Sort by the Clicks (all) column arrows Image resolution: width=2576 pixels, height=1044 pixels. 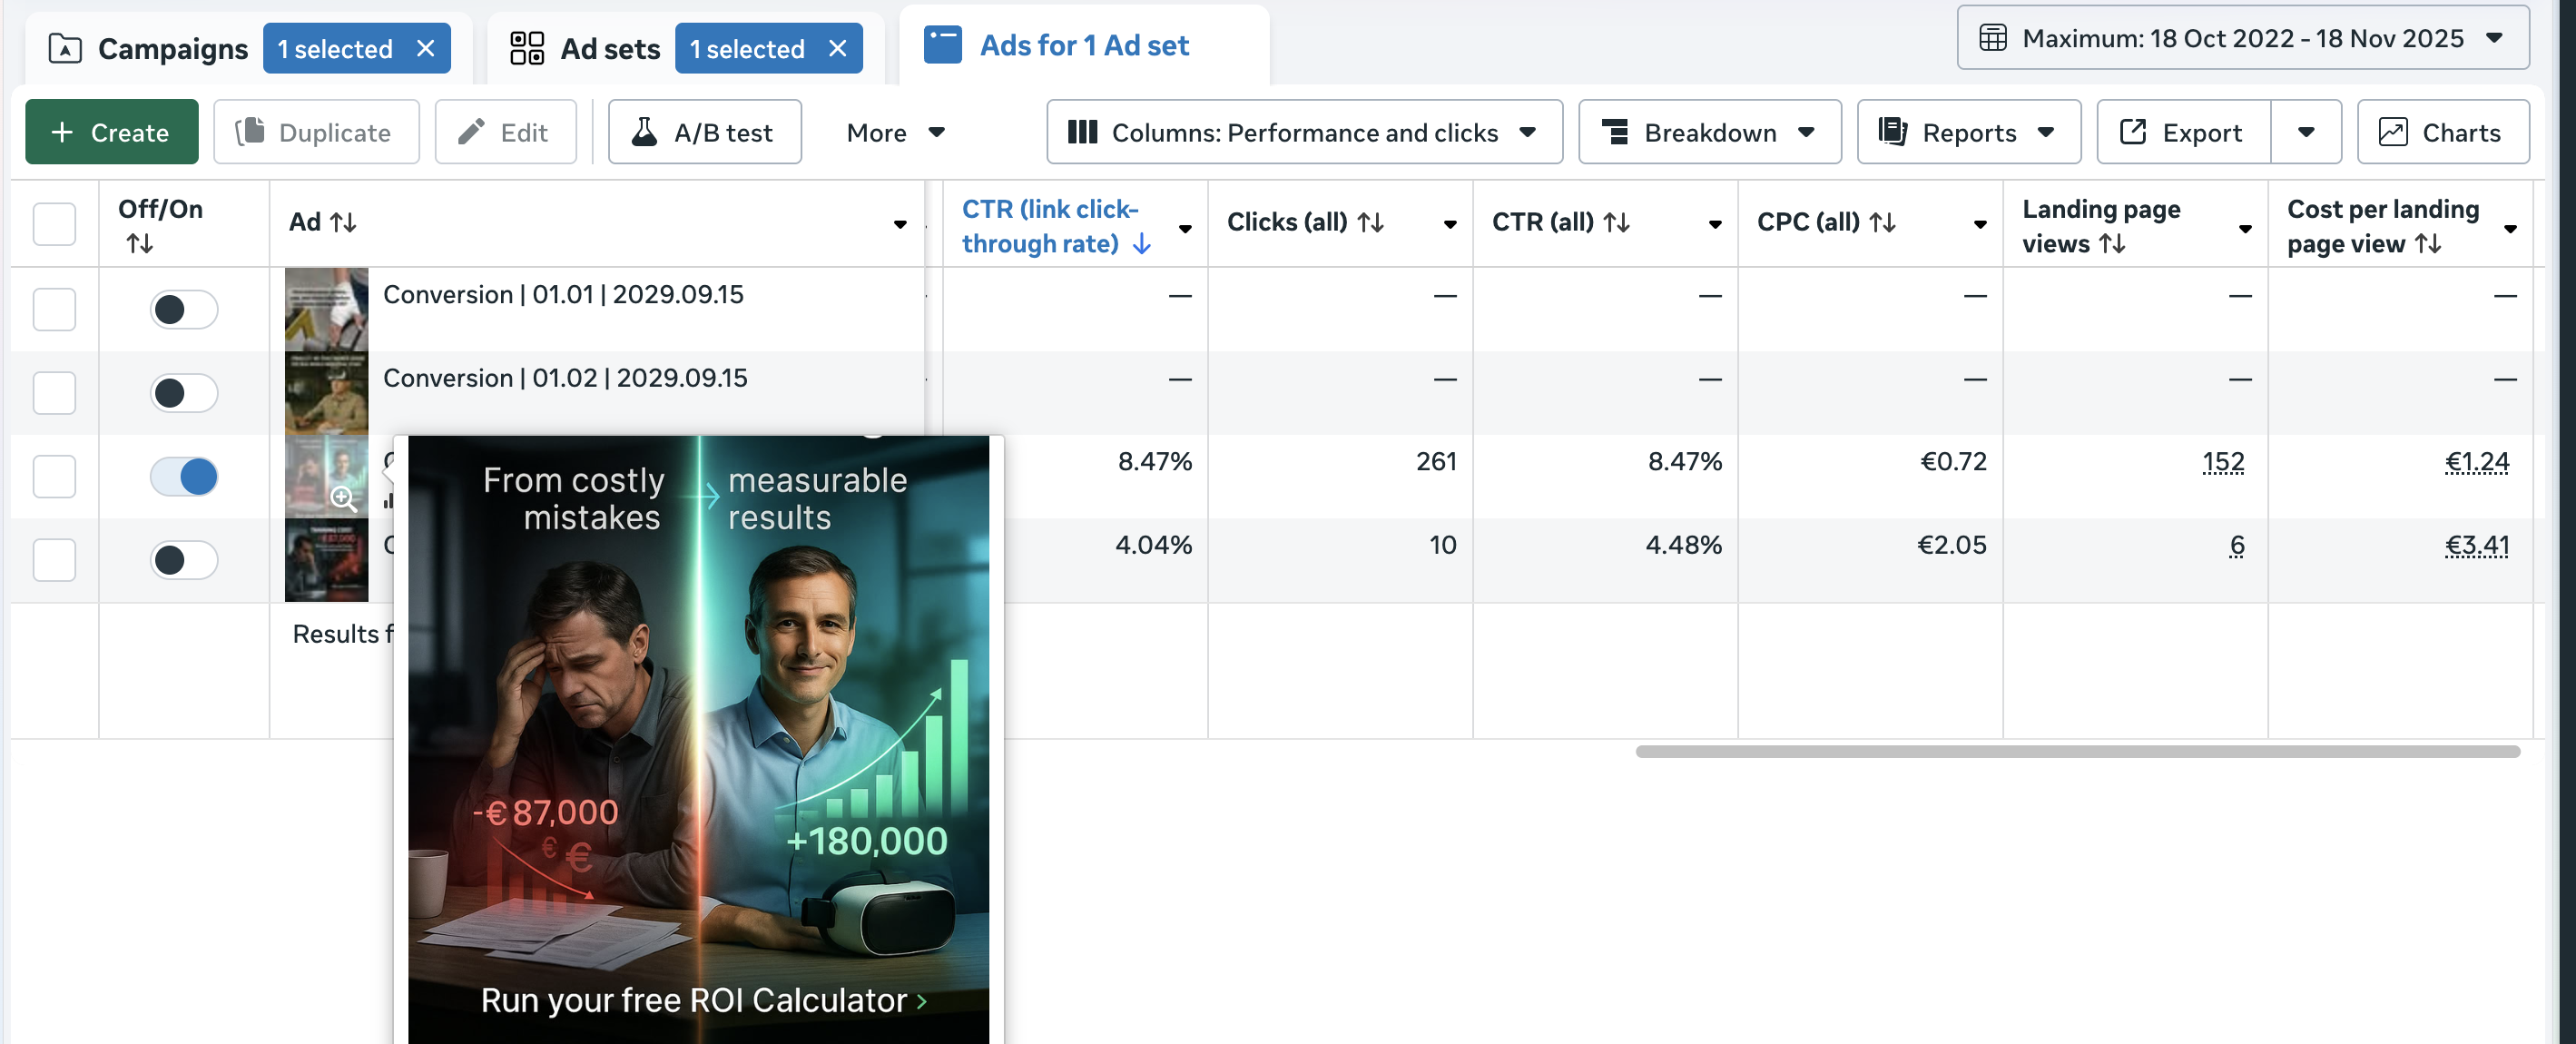point(1371,222)
